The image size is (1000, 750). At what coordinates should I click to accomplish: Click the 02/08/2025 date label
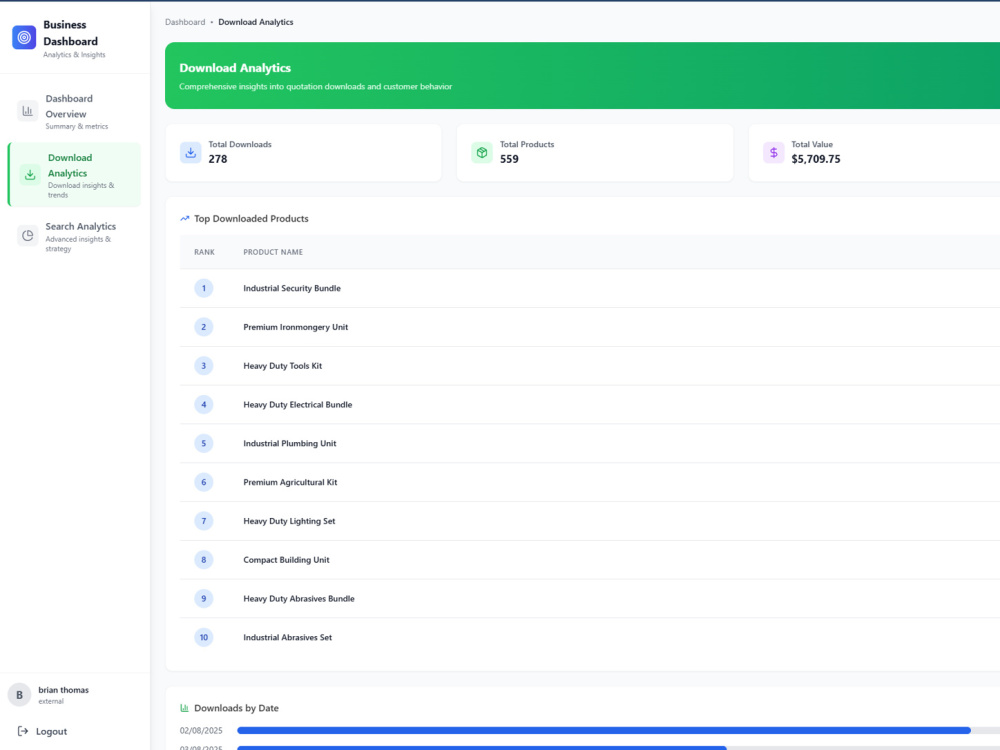[x=201, y=730]
